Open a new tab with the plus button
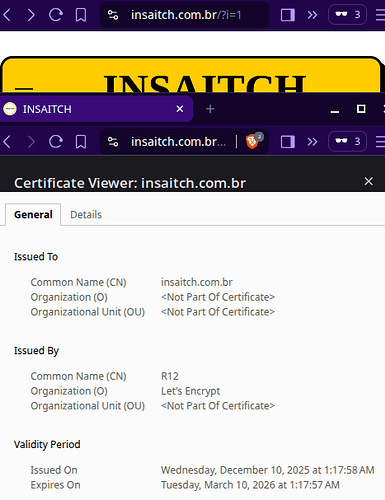The image size is (385, 500). point(210,109)
